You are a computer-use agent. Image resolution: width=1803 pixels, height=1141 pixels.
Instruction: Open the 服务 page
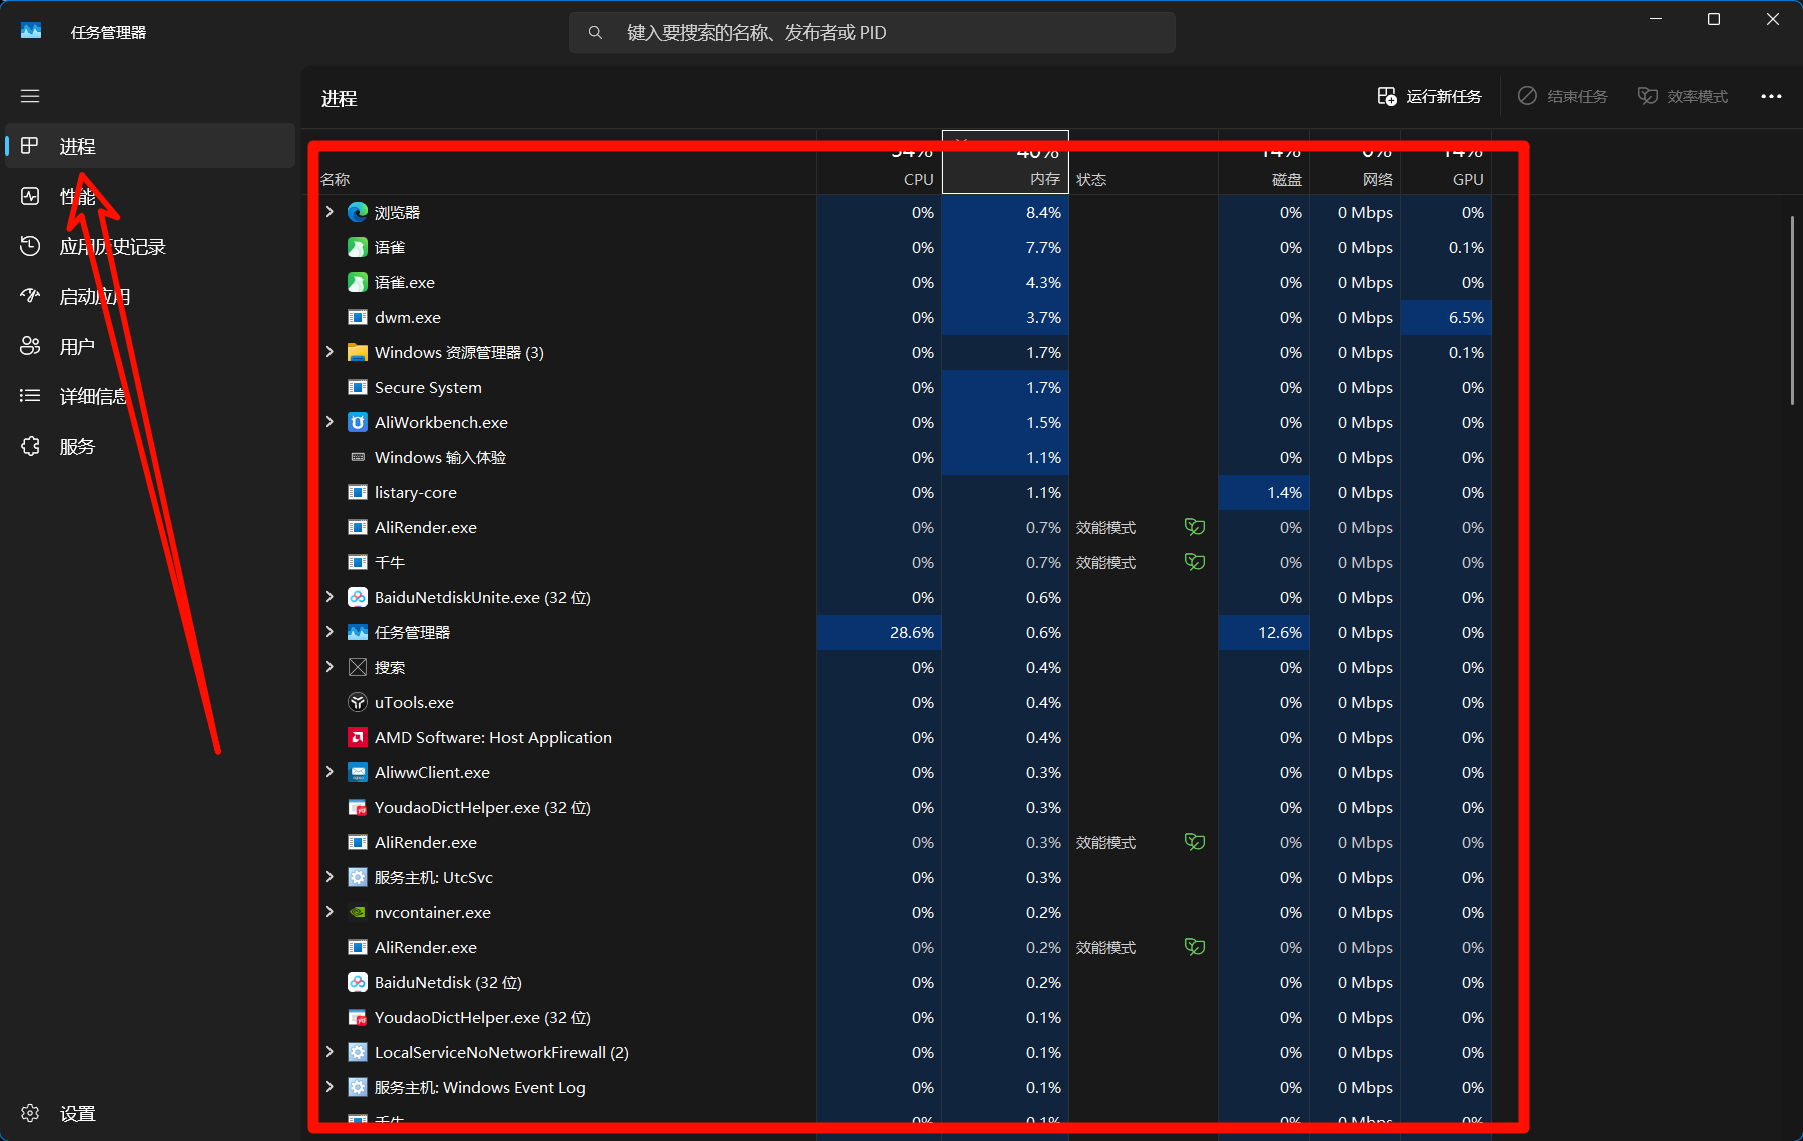tap(150, 446)
